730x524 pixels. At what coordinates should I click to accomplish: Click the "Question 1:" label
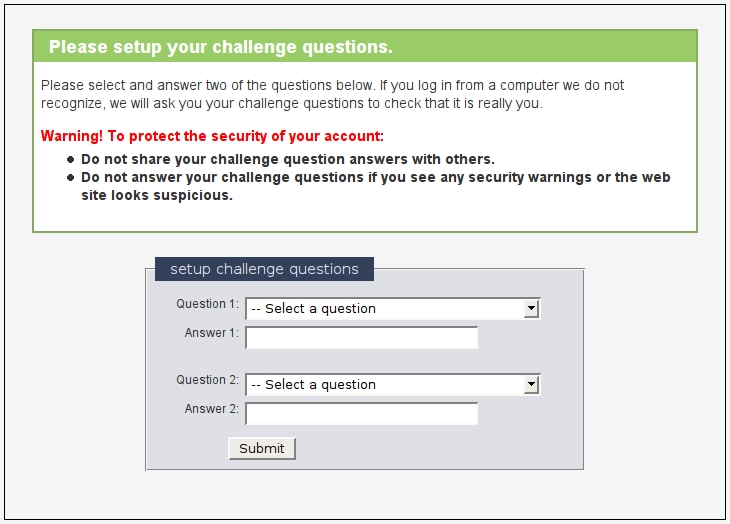(207, 304)
